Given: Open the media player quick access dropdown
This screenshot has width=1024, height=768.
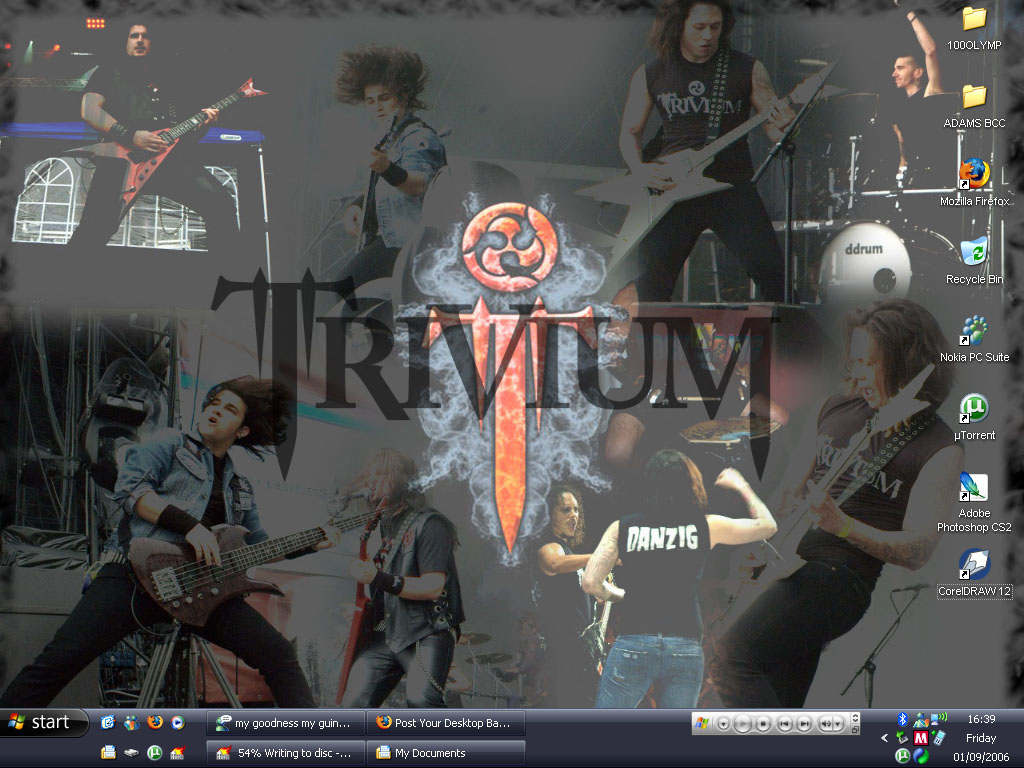Looking at the screenshot, I should click(723, 724).
